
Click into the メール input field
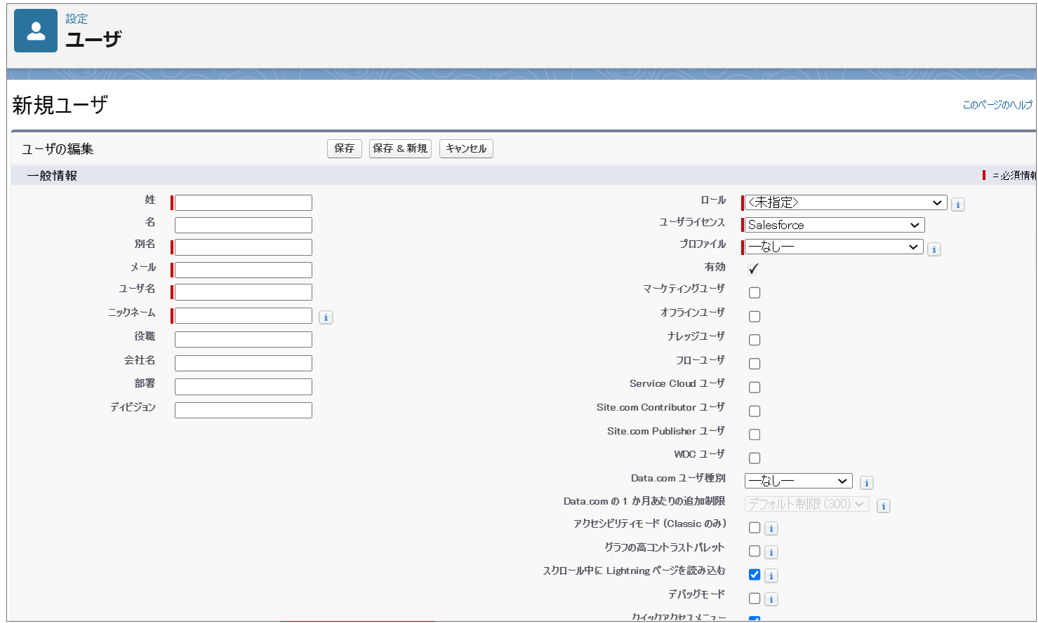[x=243, y=270]
